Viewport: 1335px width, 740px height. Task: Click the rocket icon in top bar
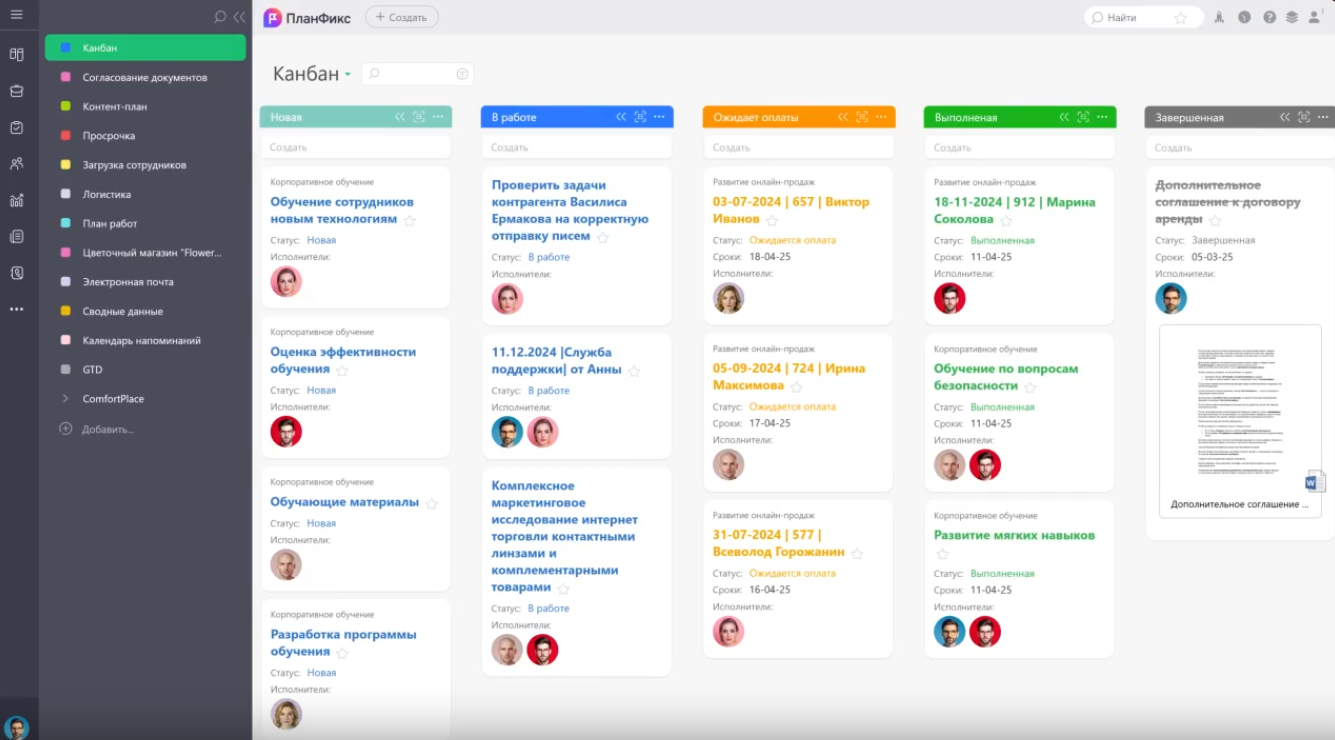point(1218,17)
